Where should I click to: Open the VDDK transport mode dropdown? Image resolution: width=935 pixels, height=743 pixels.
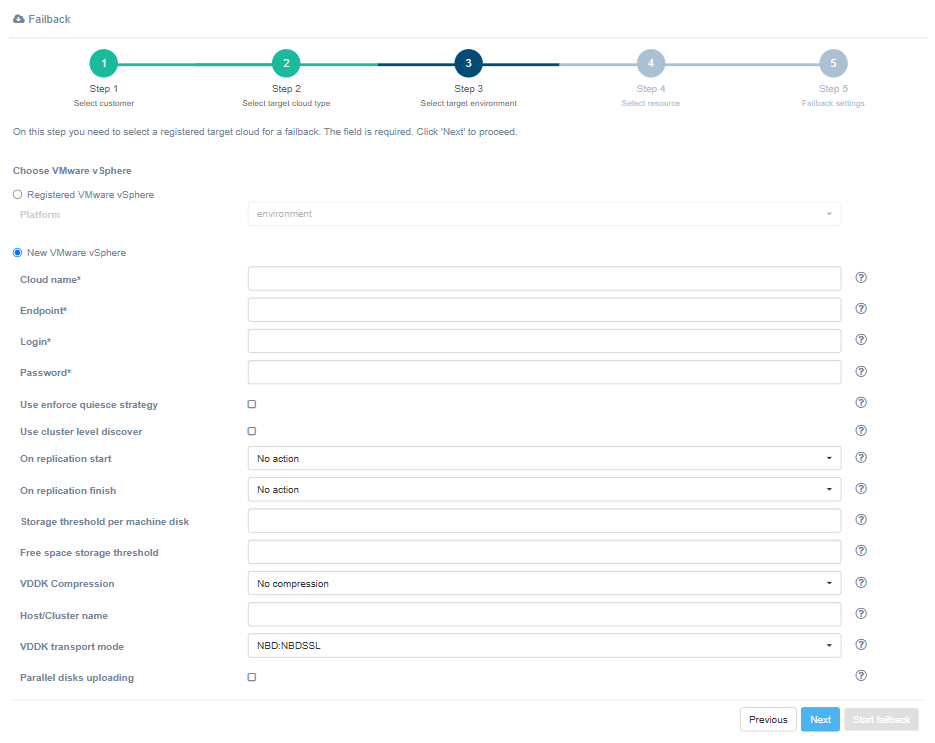point(544,646)
